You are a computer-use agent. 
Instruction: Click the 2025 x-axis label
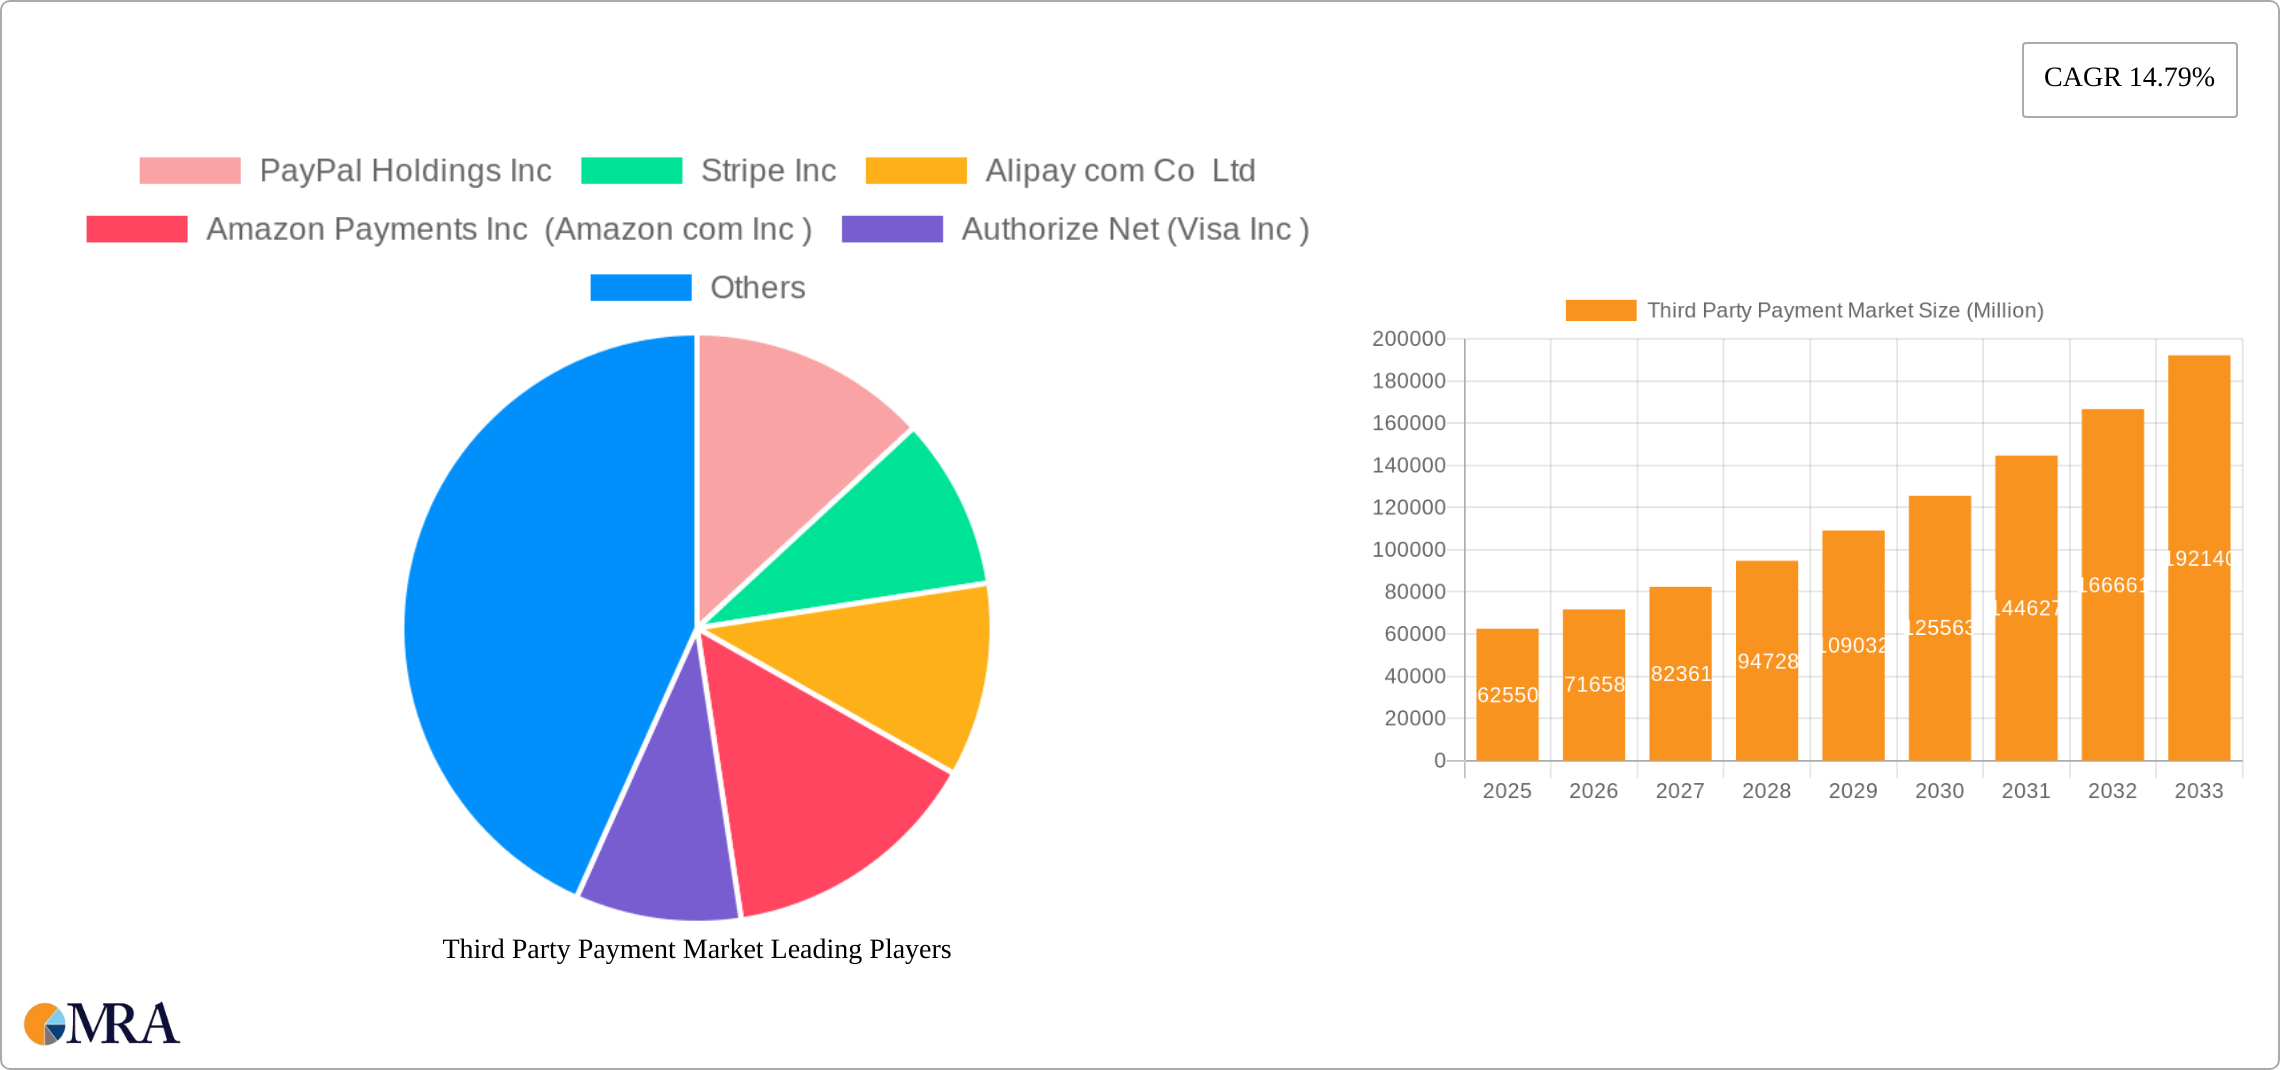point(1507,791)
